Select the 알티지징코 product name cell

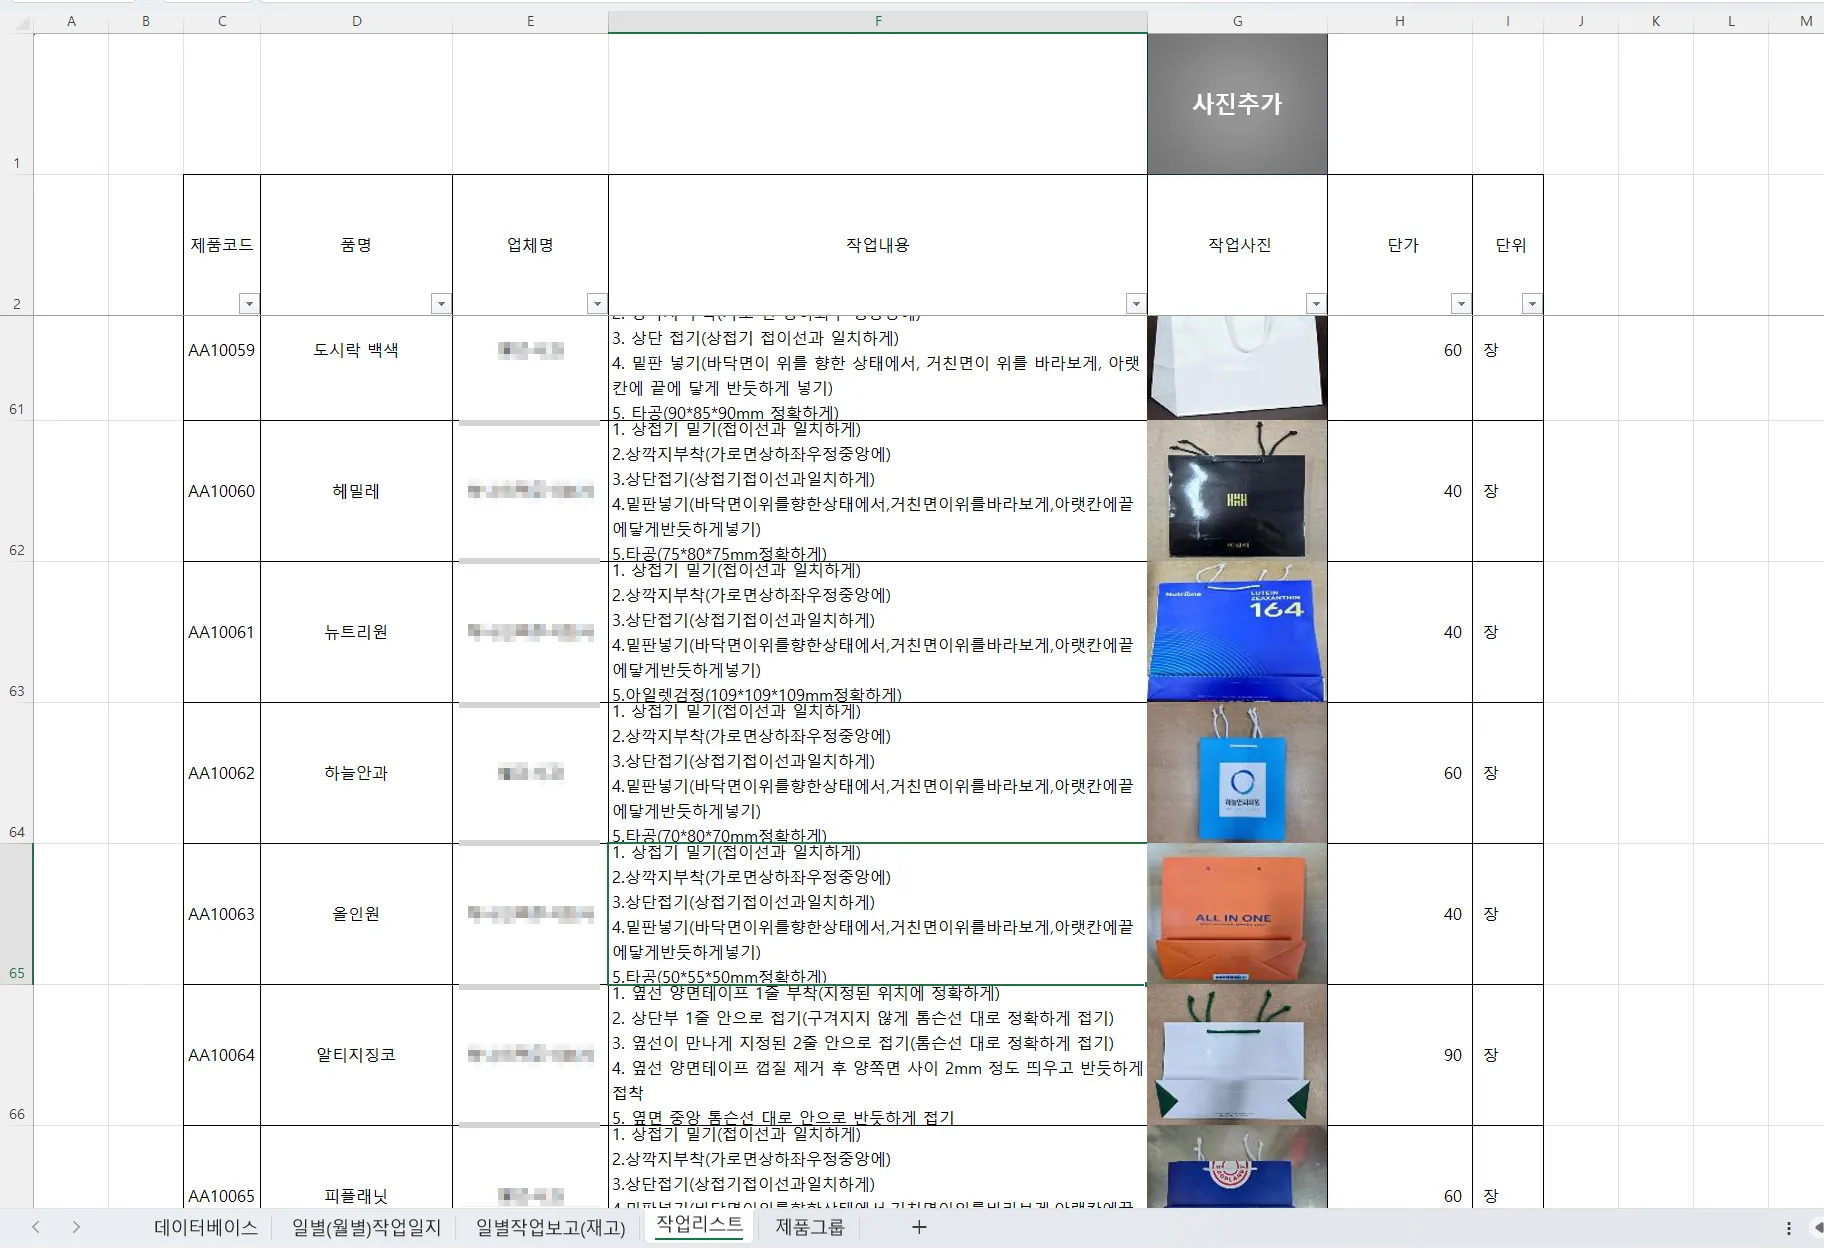pos(356,1055)
